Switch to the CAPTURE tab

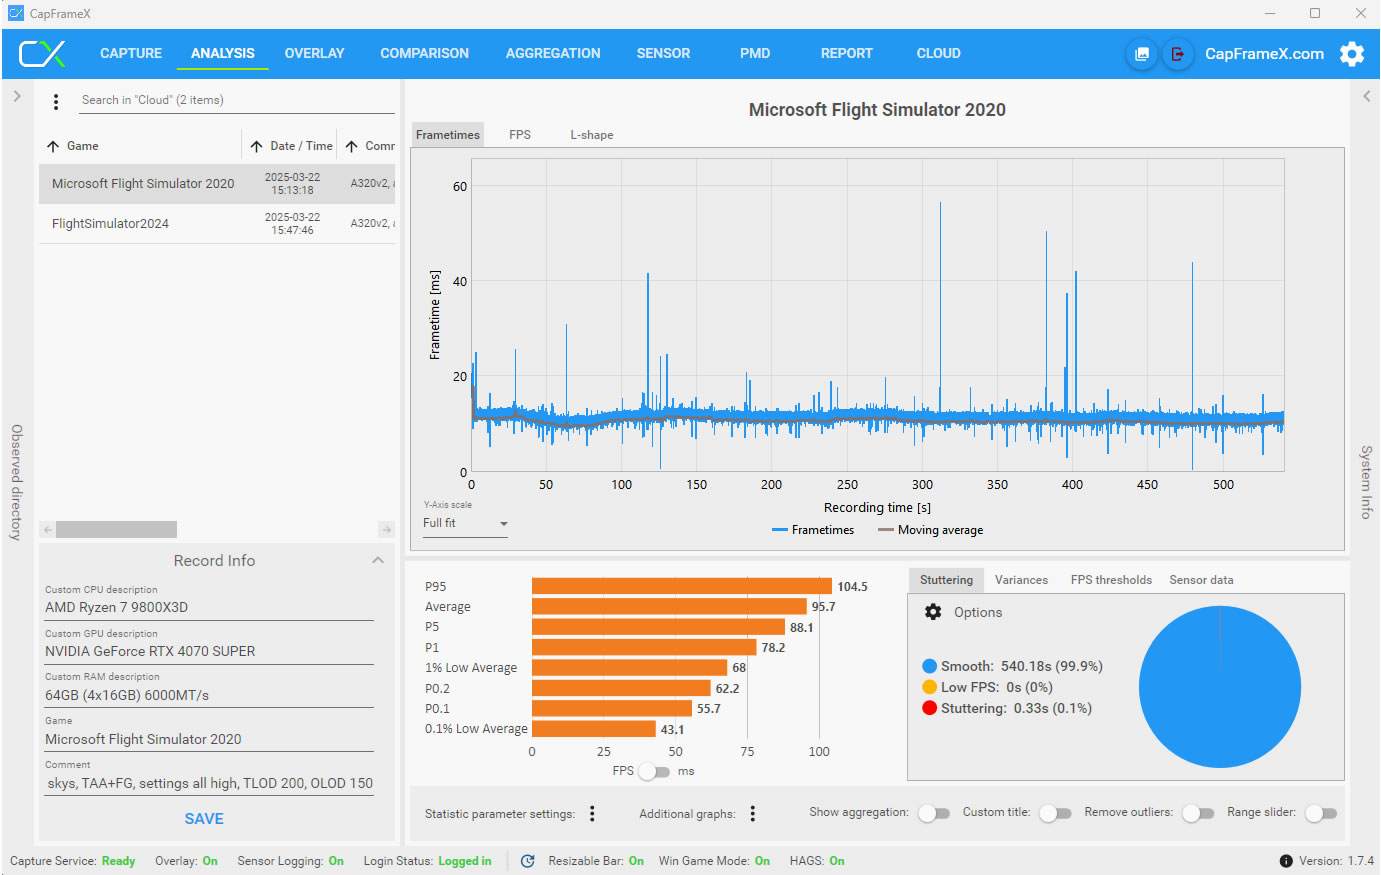(x=131, y=54)
